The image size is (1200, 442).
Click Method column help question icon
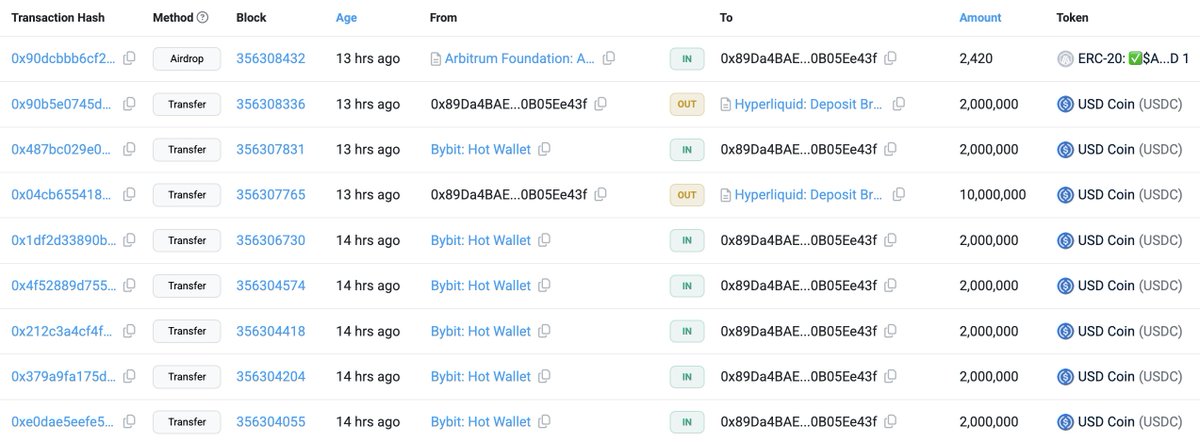[203, 18]
